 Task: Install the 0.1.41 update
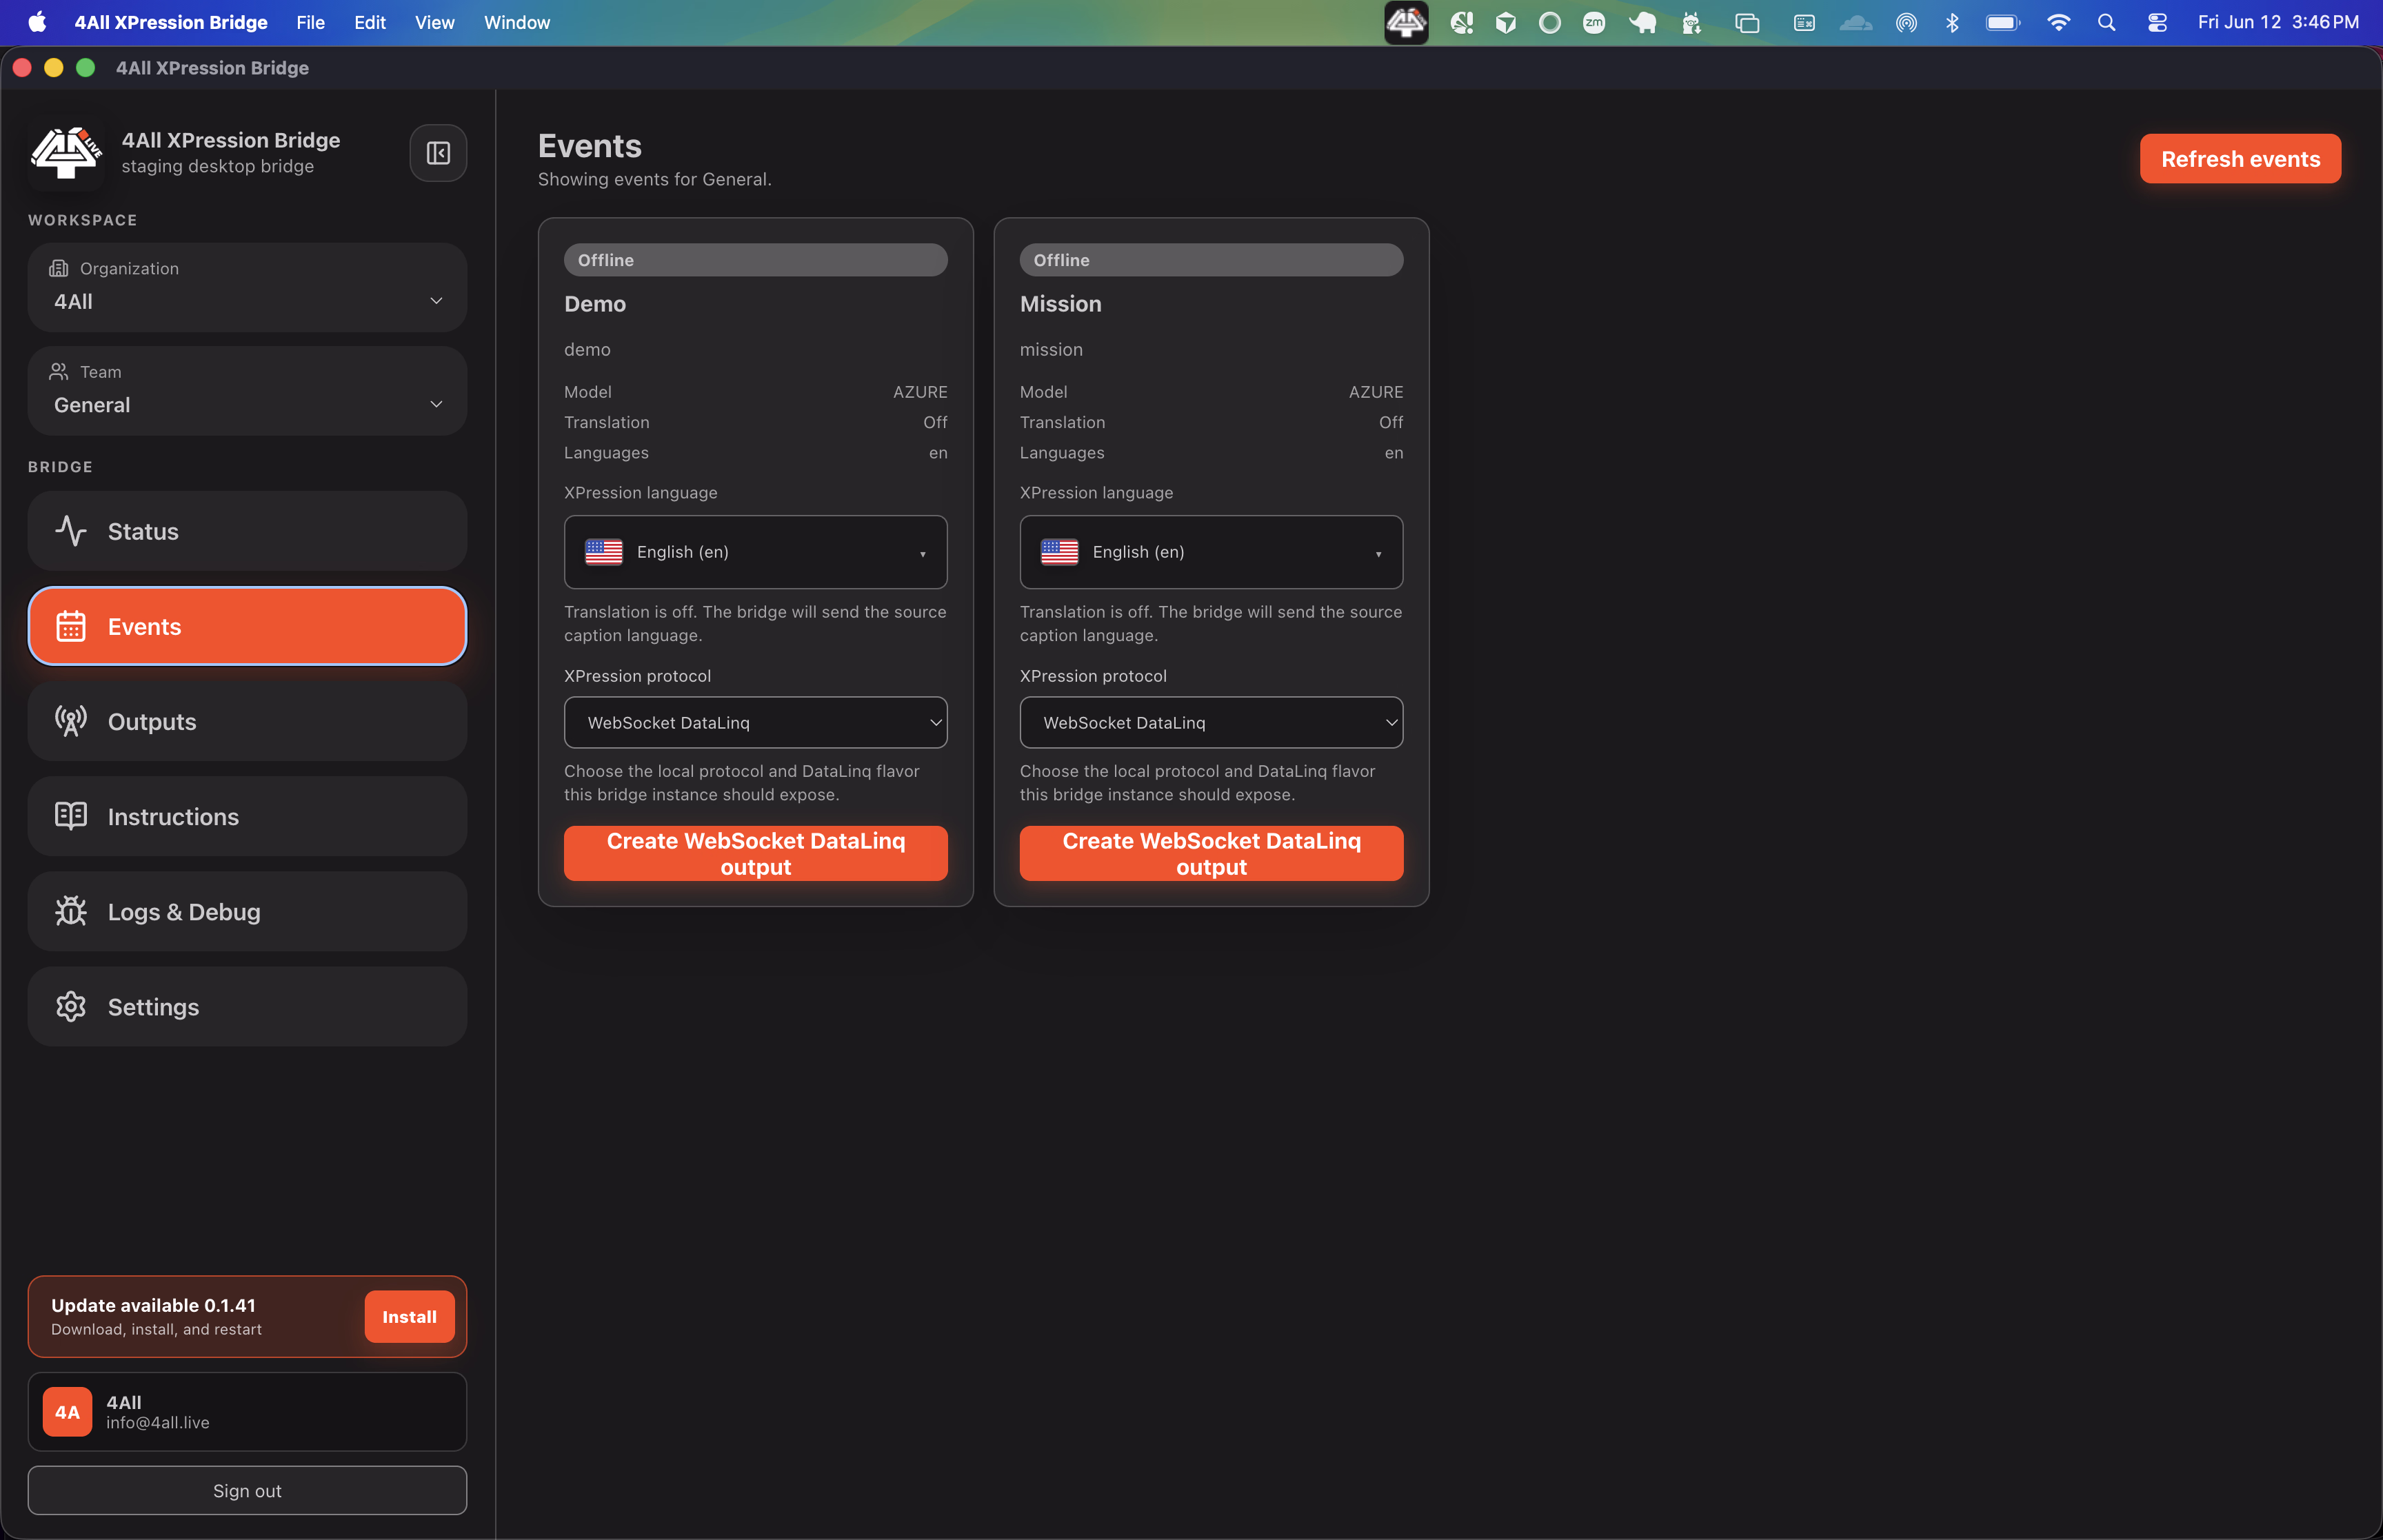(x=409, y=1316)
